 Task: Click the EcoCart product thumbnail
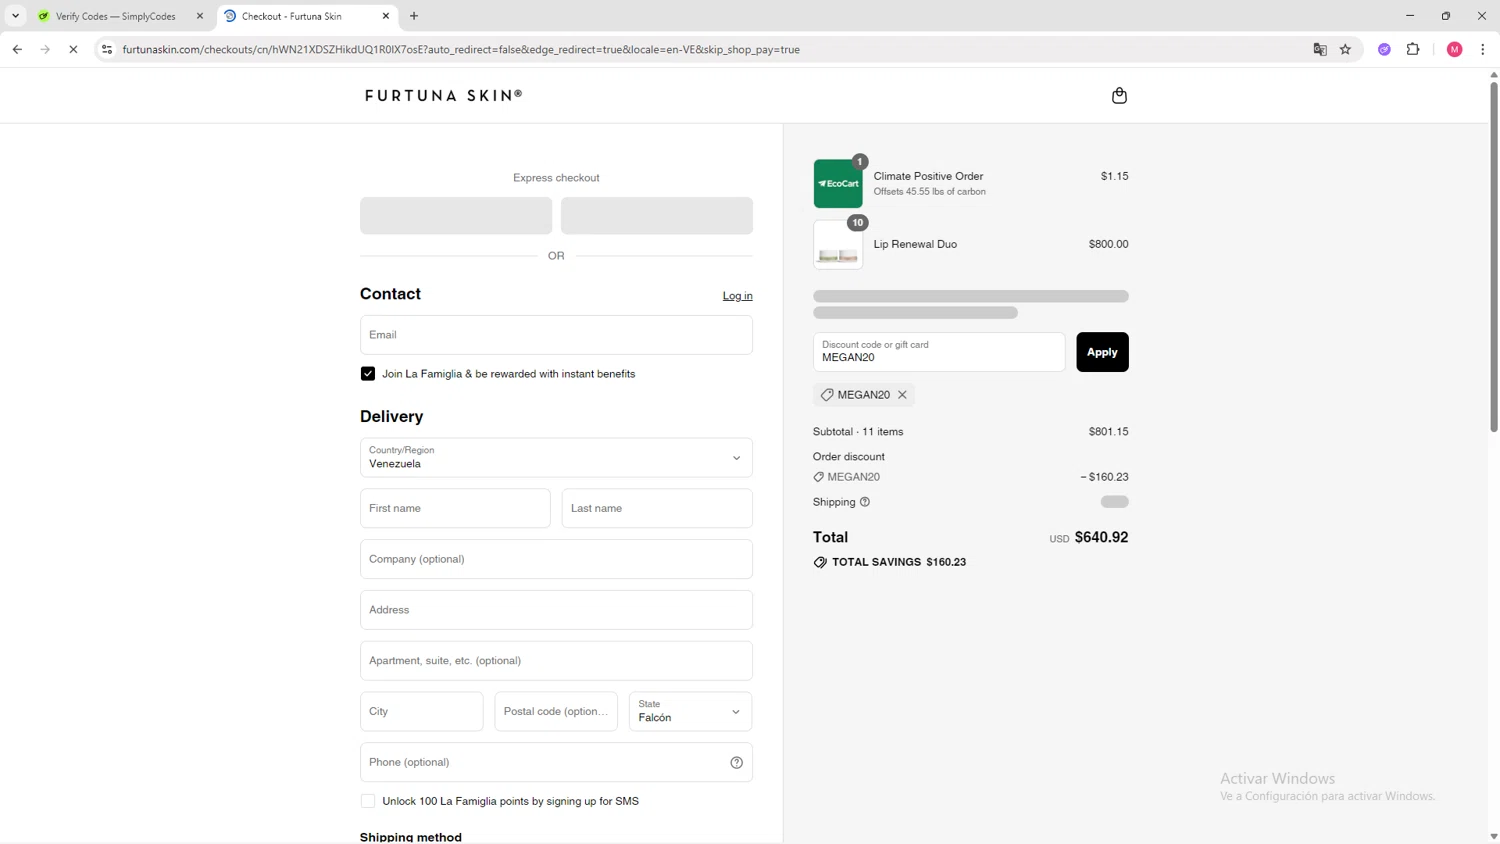(x=838, y=184)
